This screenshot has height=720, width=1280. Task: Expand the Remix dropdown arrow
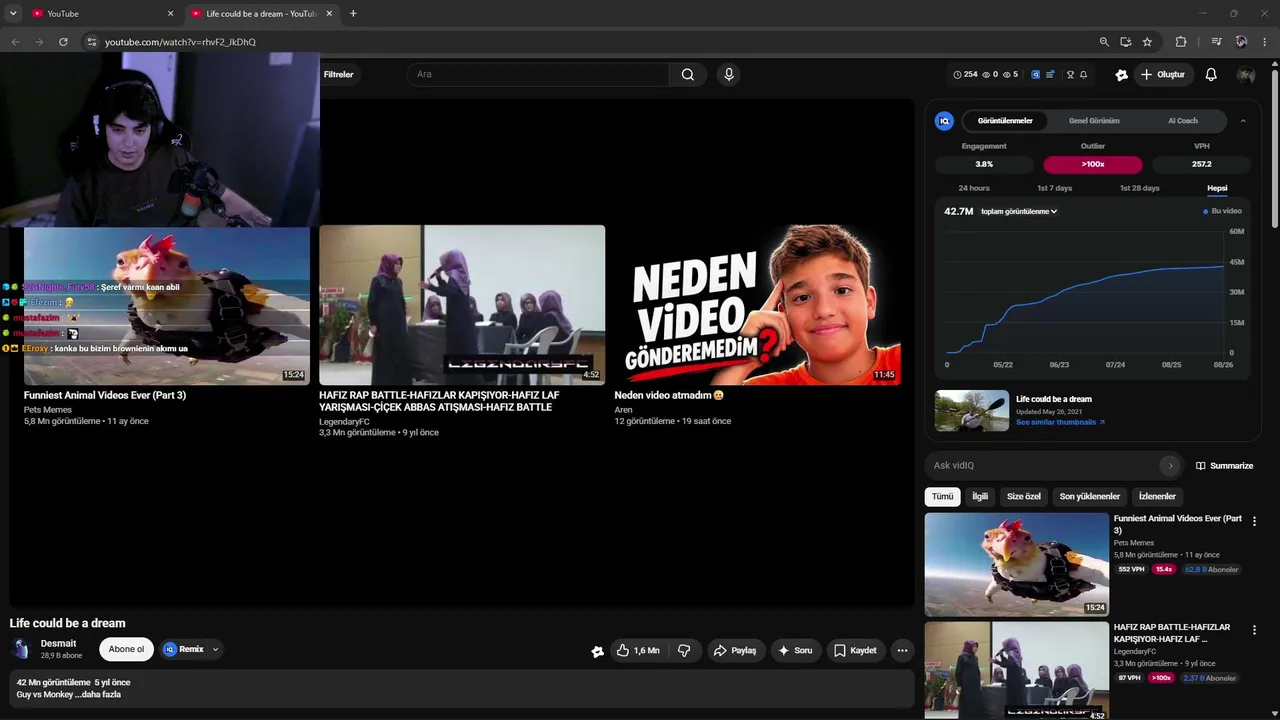click(215, 650)
